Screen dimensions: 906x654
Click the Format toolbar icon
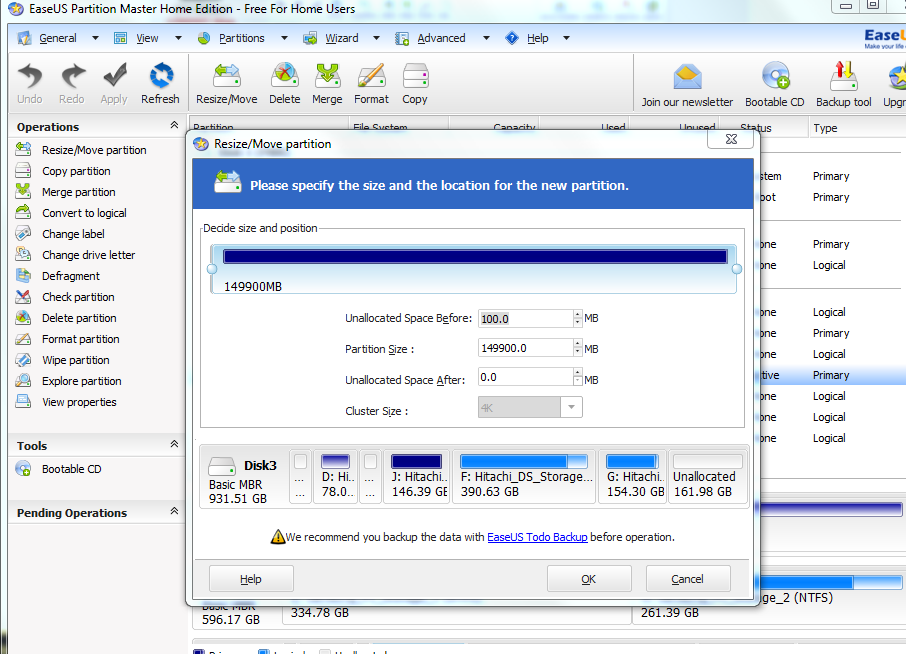tap(371, 84)
